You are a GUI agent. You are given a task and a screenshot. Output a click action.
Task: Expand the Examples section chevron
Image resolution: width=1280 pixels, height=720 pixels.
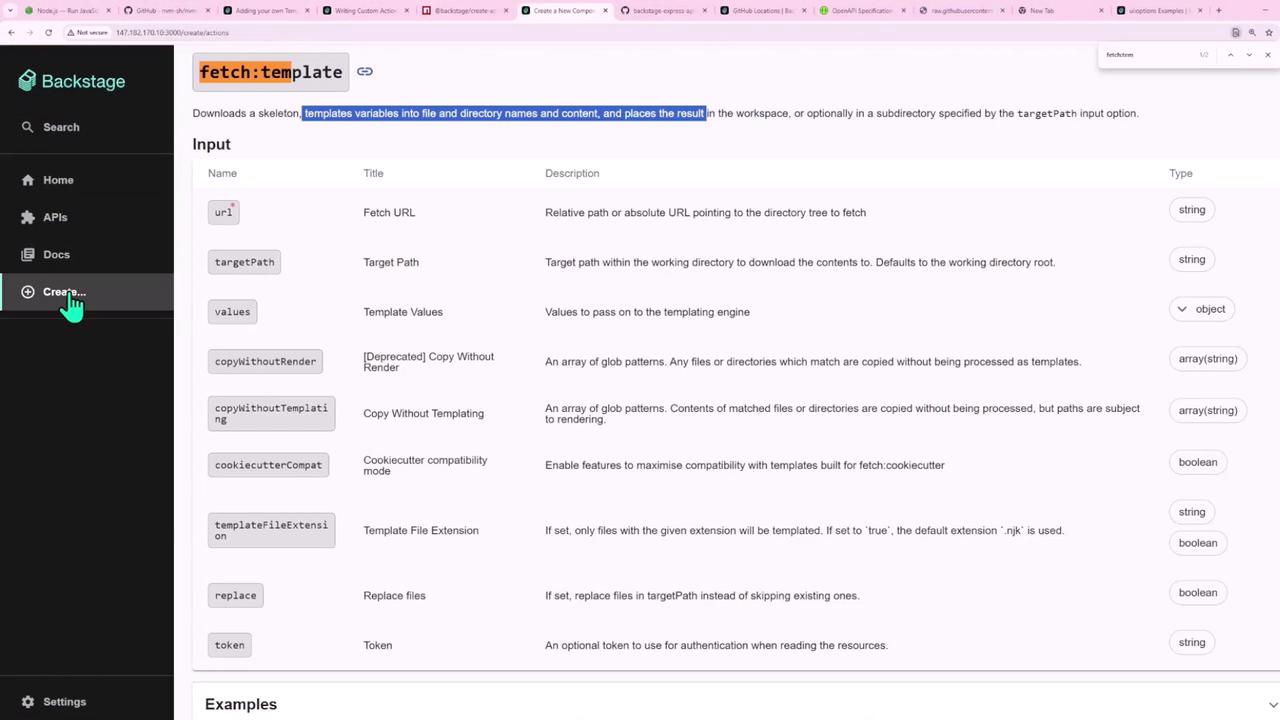pyautogui.click(x=1272, y=705)
